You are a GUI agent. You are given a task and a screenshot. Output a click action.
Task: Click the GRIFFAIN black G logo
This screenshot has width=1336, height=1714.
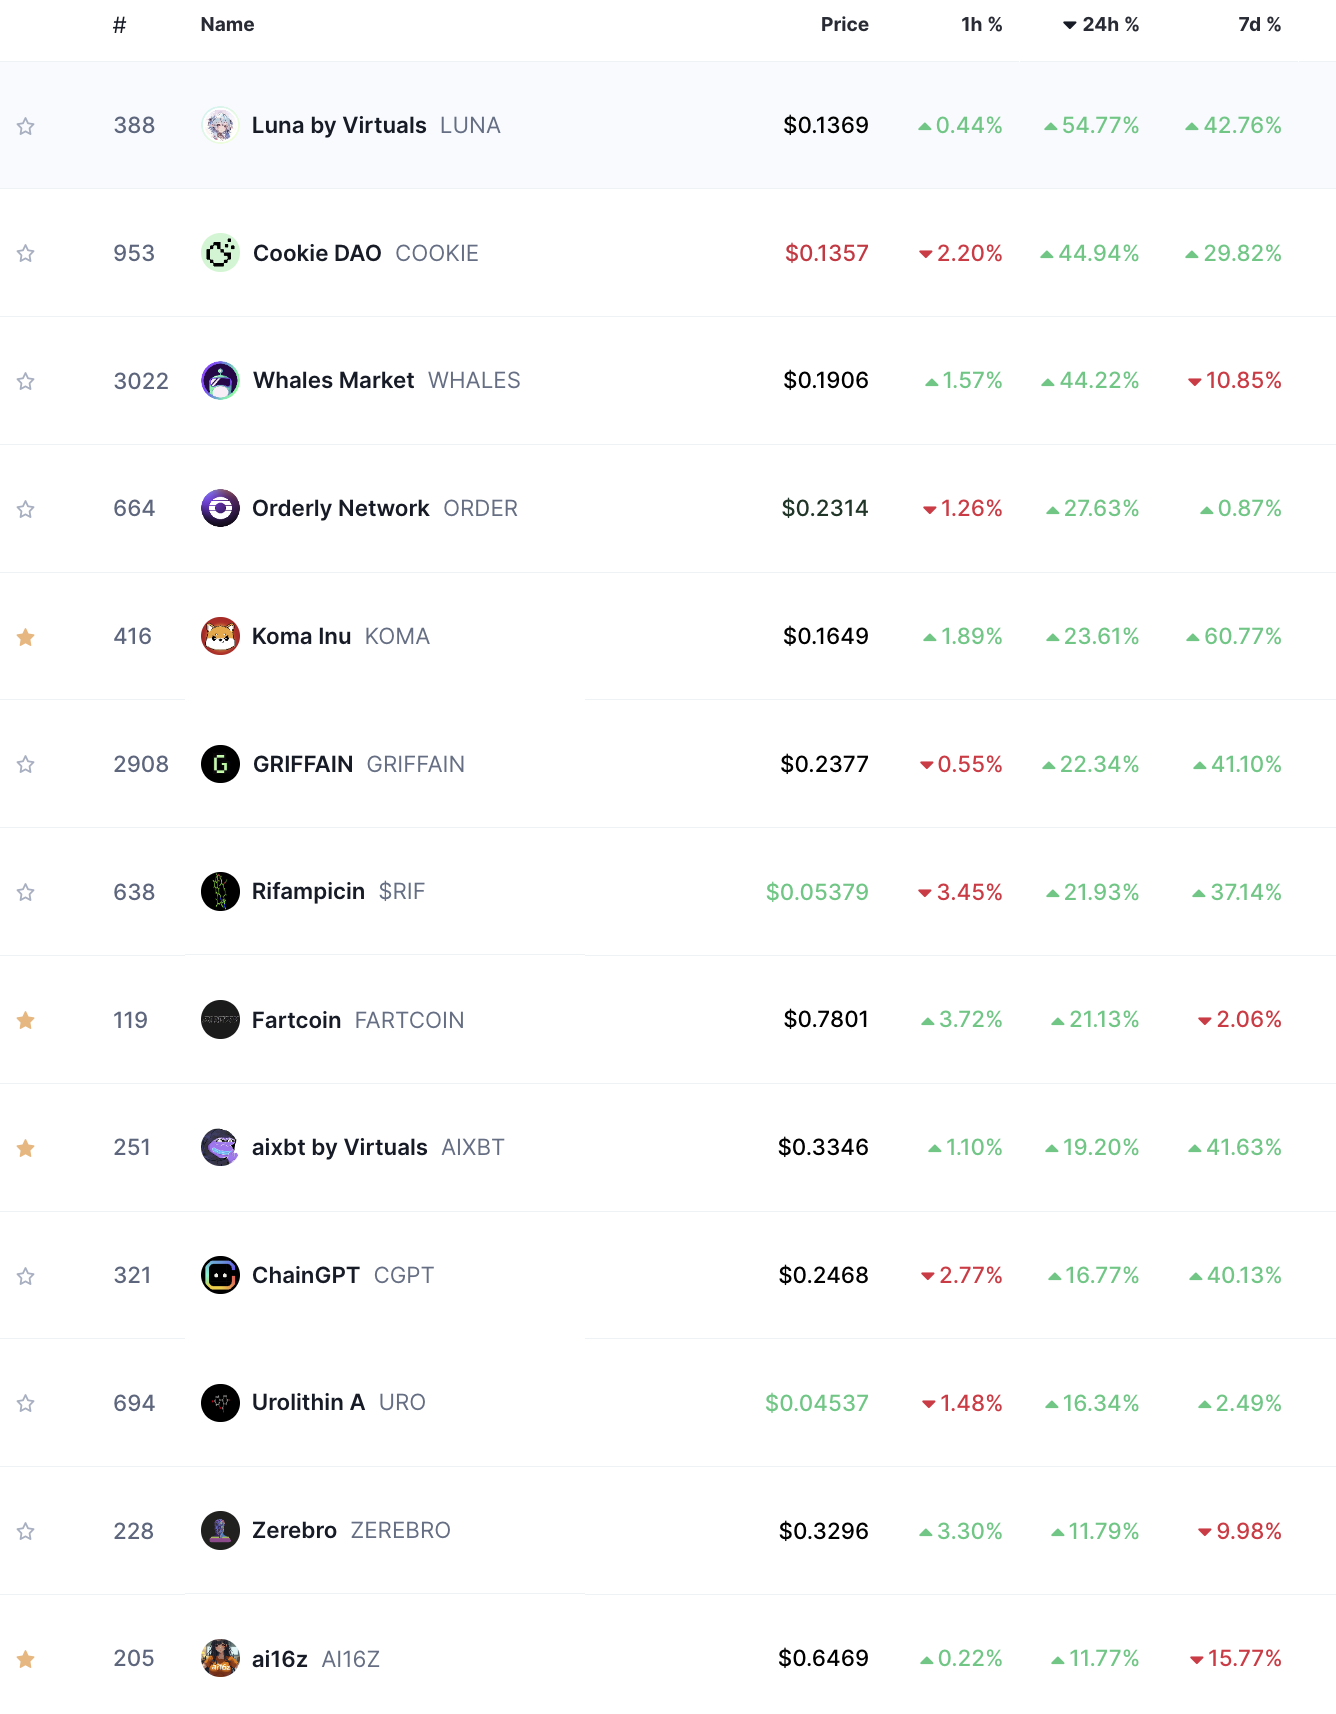click(x=220, y=764)
